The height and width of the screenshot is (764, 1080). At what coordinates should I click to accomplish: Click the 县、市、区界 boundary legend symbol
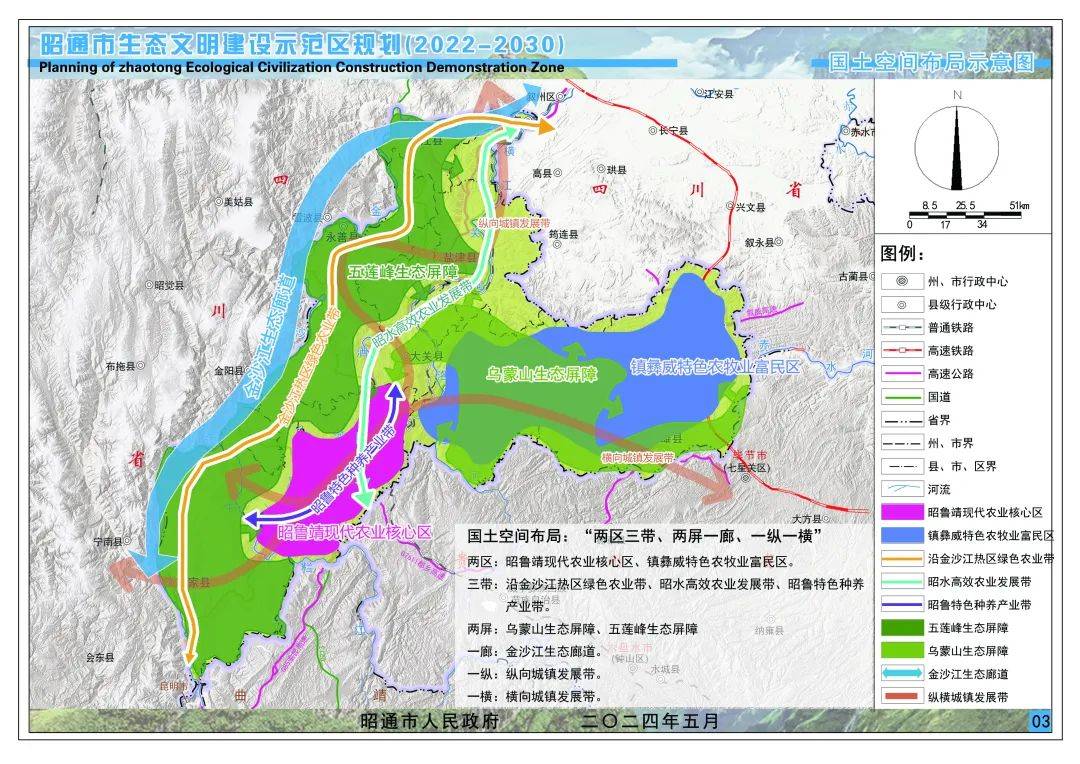[902, 466]
